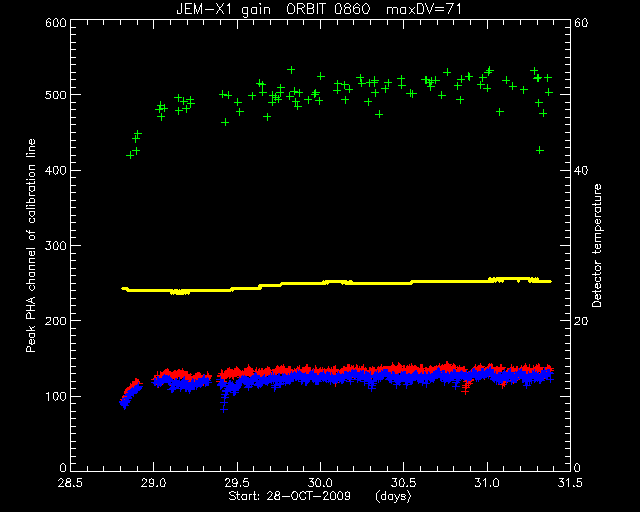Click the left end of the yellow temperature line
The width and height of the screenshot is (640, 512).
pos(124,288)
